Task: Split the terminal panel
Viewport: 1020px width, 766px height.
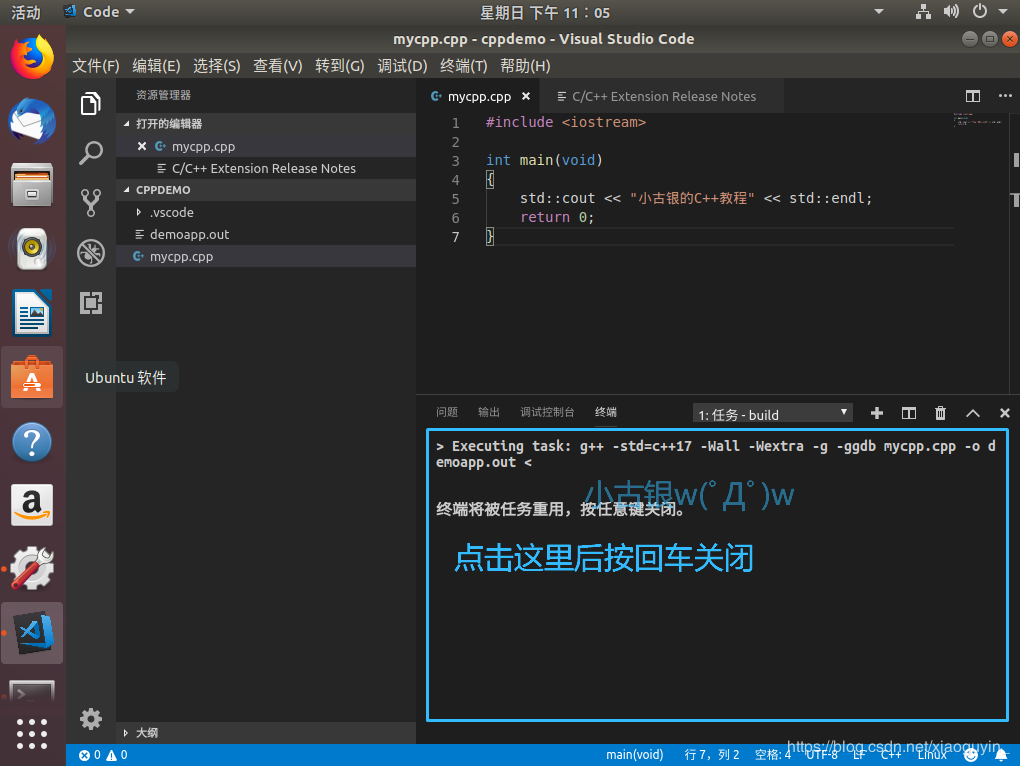Action: click(x=908, y=413)
